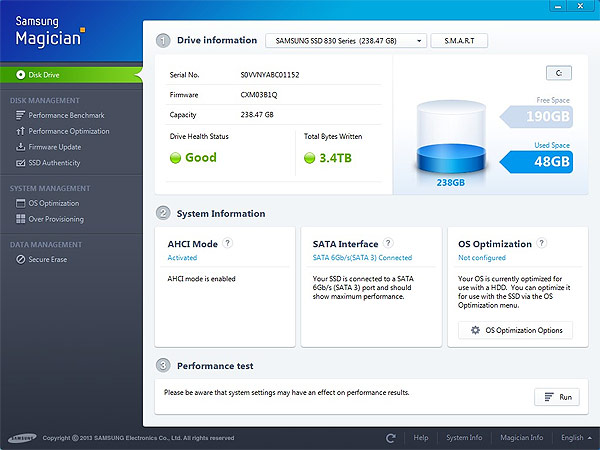Select Disk Drive in the sidebar
This screenshot has height=450, width=600.
click(x=71, y=75)
